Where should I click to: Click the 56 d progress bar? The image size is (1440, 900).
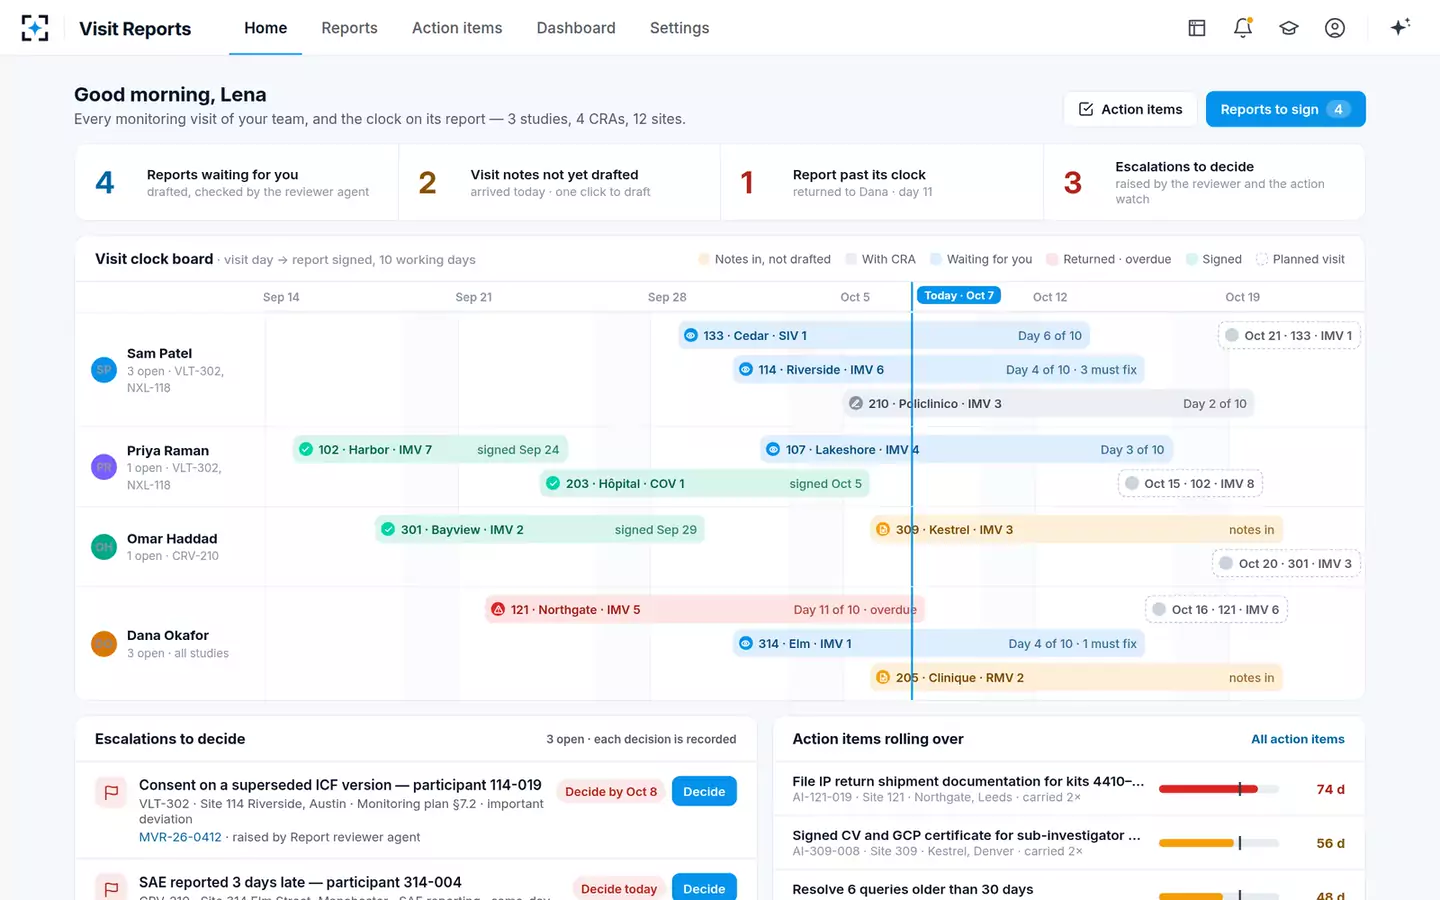1219,843
